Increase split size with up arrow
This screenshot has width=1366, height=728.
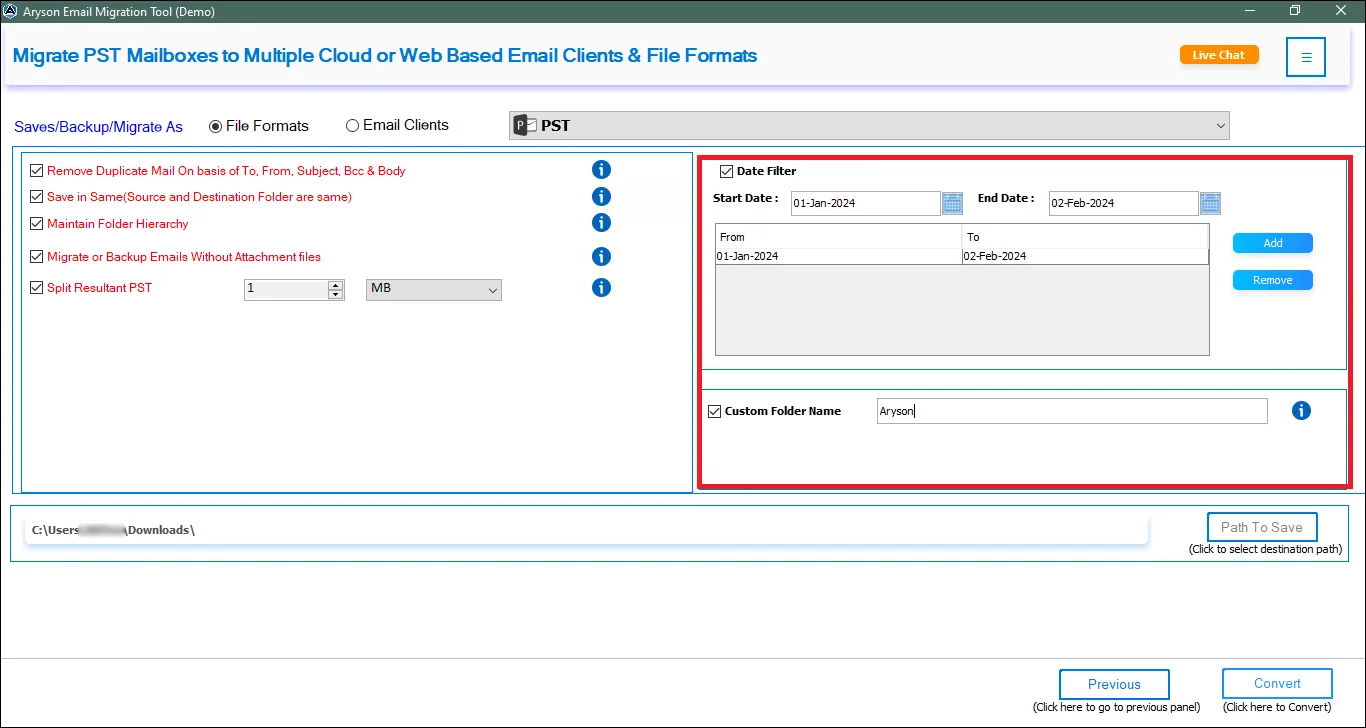[x=336, y=285]
